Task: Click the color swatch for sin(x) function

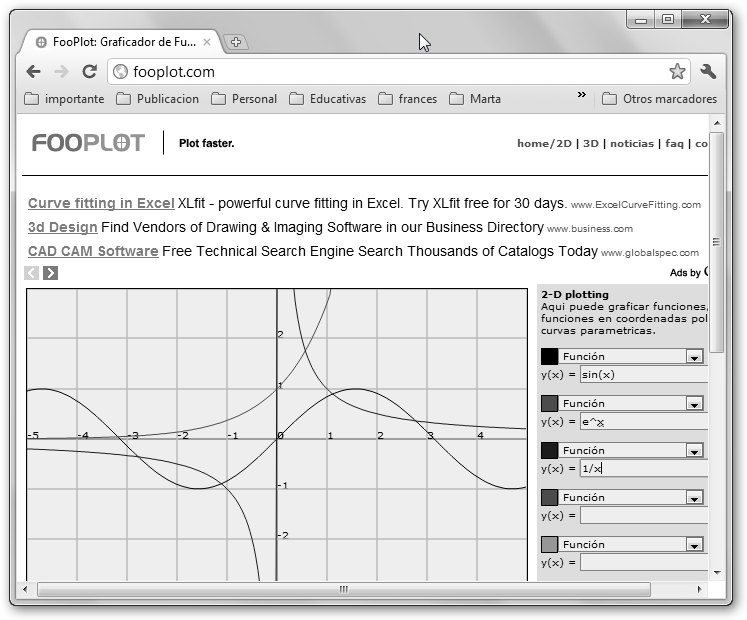Action: click(549, 356)
